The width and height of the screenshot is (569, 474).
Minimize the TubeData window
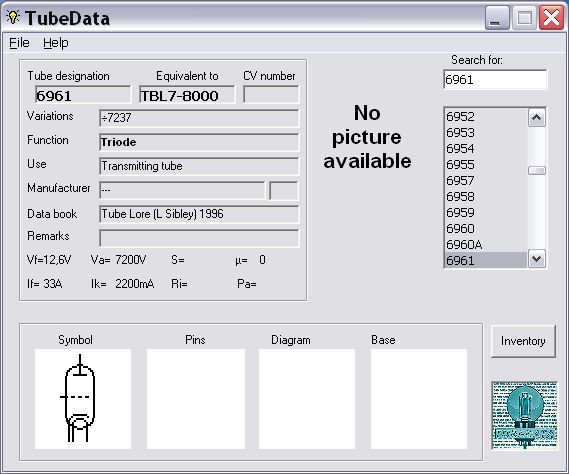pos(496,17)
